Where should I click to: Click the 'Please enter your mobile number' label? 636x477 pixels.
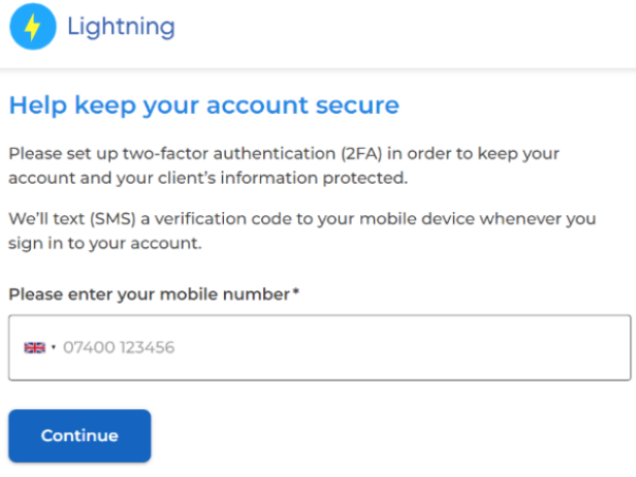pos(149,294)
